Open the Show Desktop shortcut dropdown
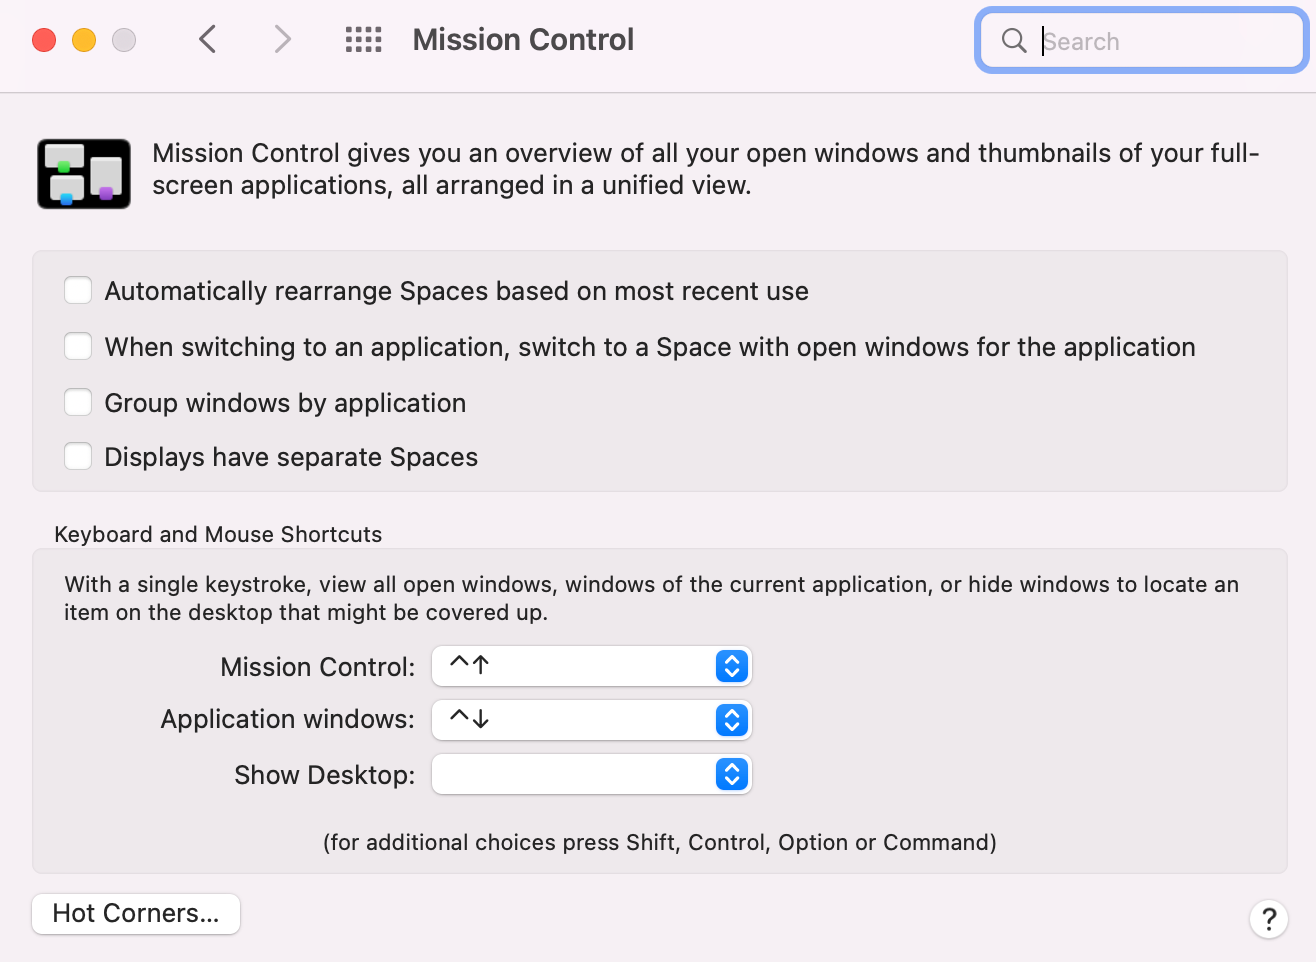The width and height of the screenshot is (1316, 962). click(x=591, y=774)
